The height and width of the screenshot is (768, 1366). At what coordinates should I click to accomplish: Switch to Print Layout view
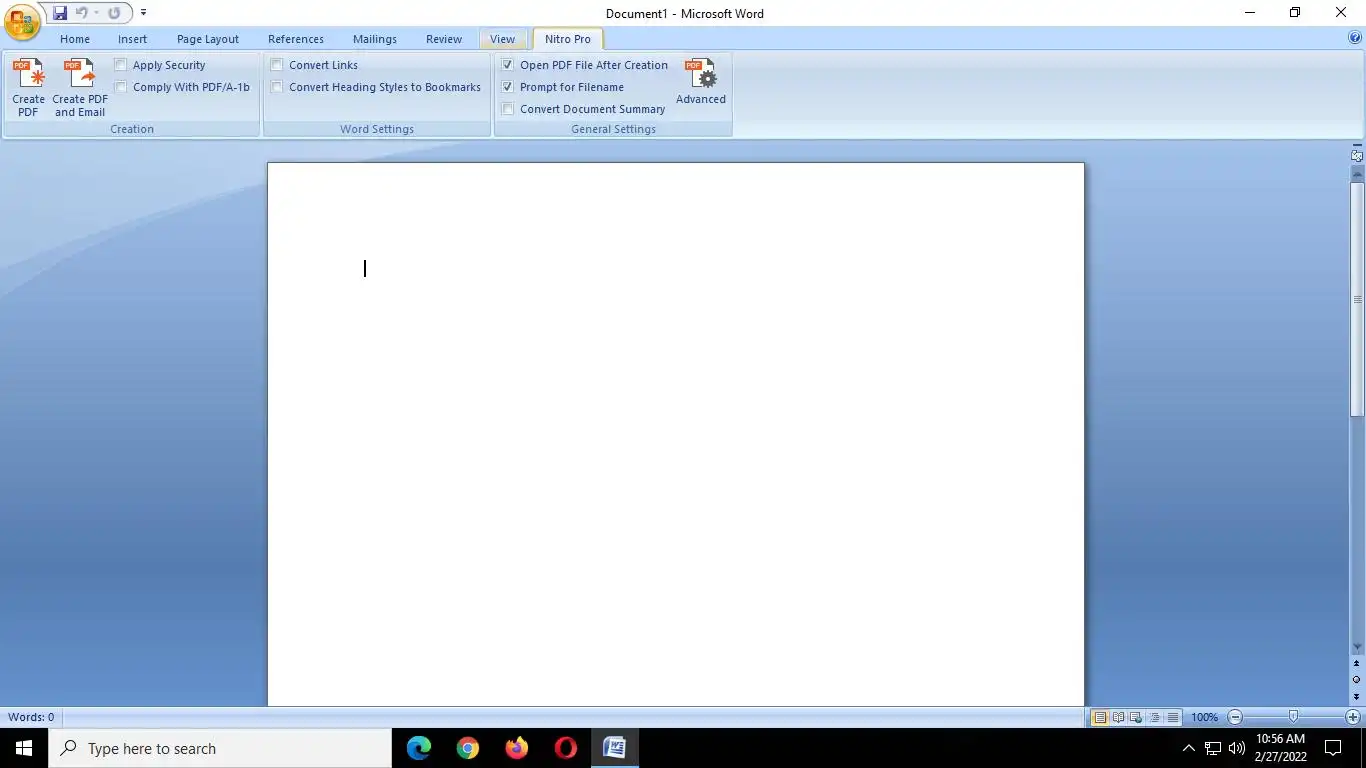(1100, 717)
